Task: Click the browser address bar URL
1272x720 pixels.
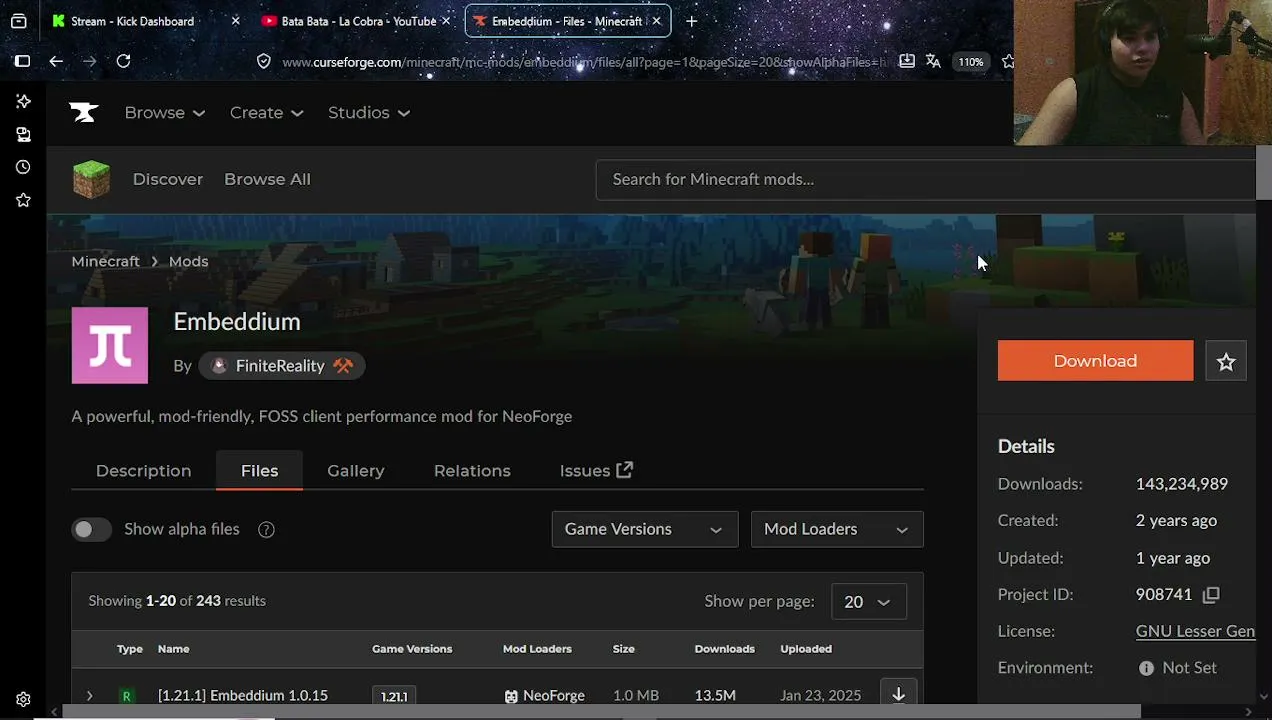Action: [x=584, y=62]
